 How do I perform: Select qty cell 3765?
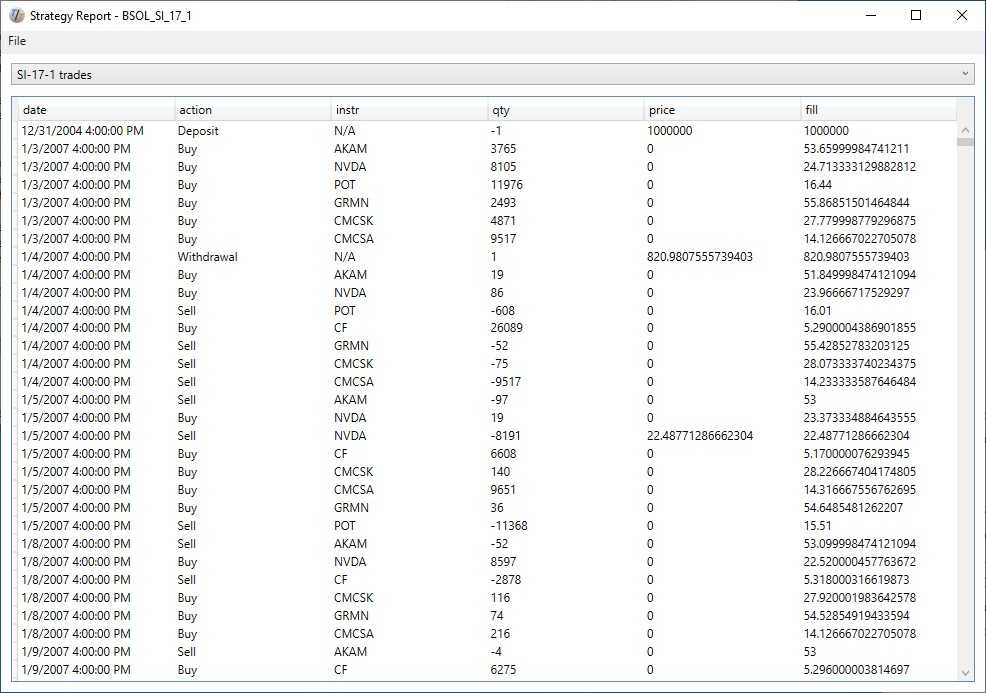[503, 149]
